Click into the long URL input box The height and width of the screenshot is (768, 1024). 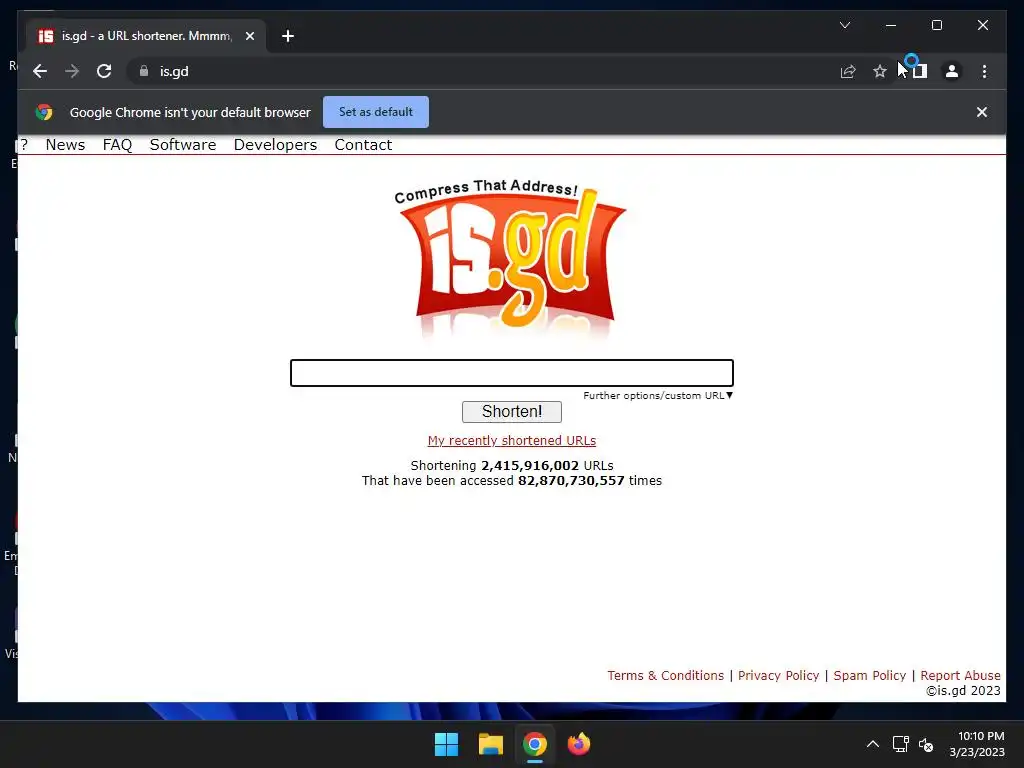(x=512, y=373)
